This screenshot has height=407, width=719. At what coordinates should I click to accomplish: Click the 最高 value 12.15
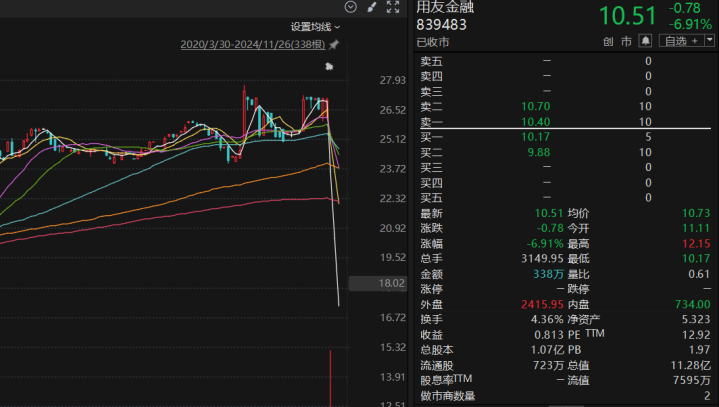696,243
